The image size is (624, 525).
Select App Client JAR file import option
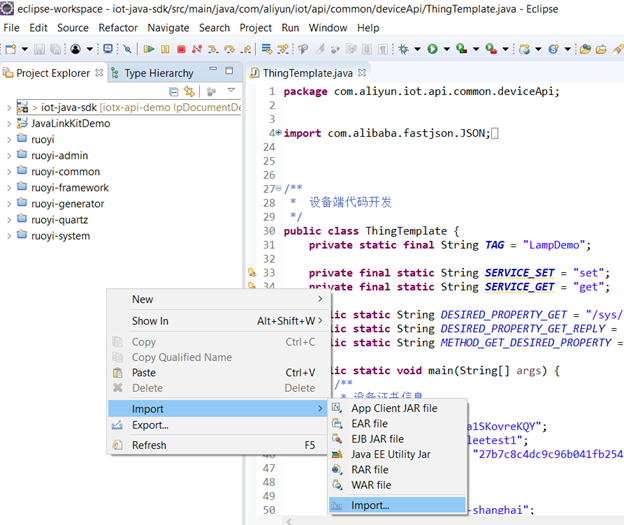click(x=397, y=408)
